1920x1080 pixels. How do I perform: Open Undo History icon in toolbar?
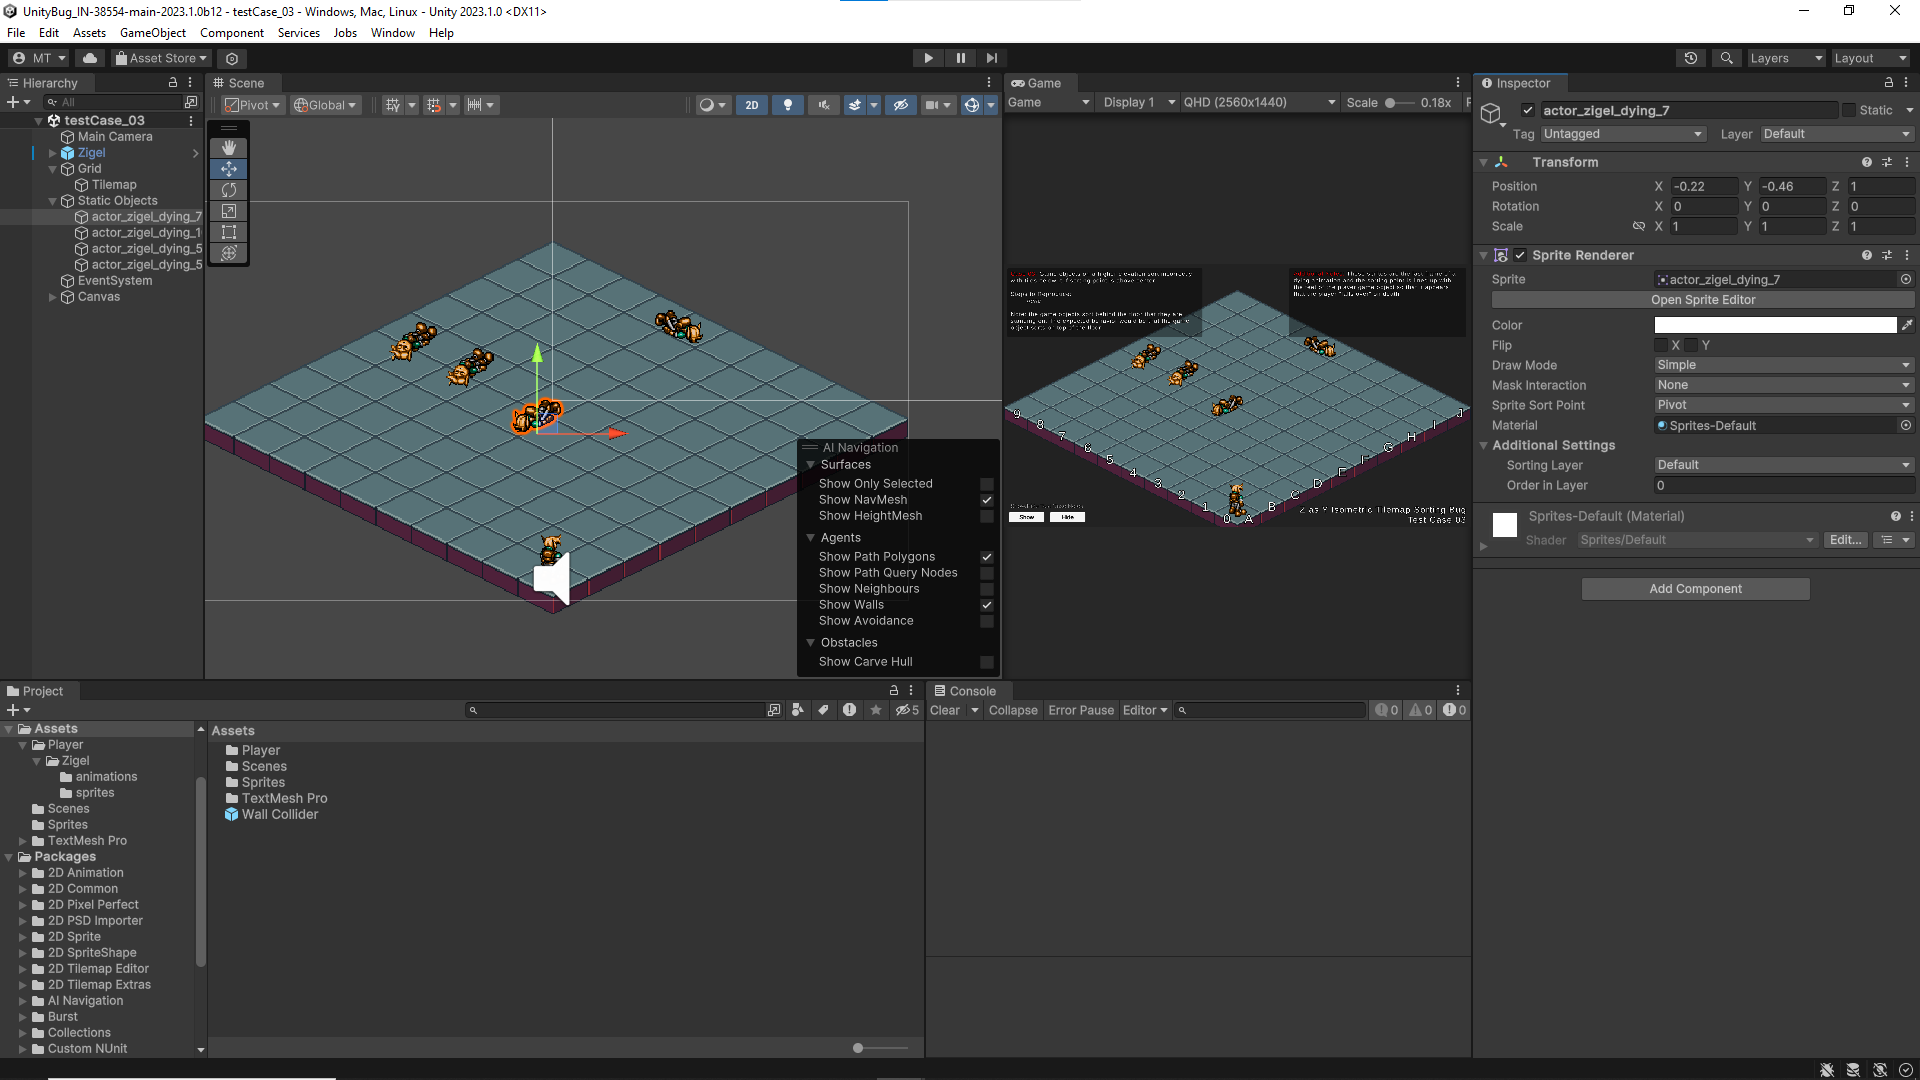pyautogui.click(x=1691, y=58)
